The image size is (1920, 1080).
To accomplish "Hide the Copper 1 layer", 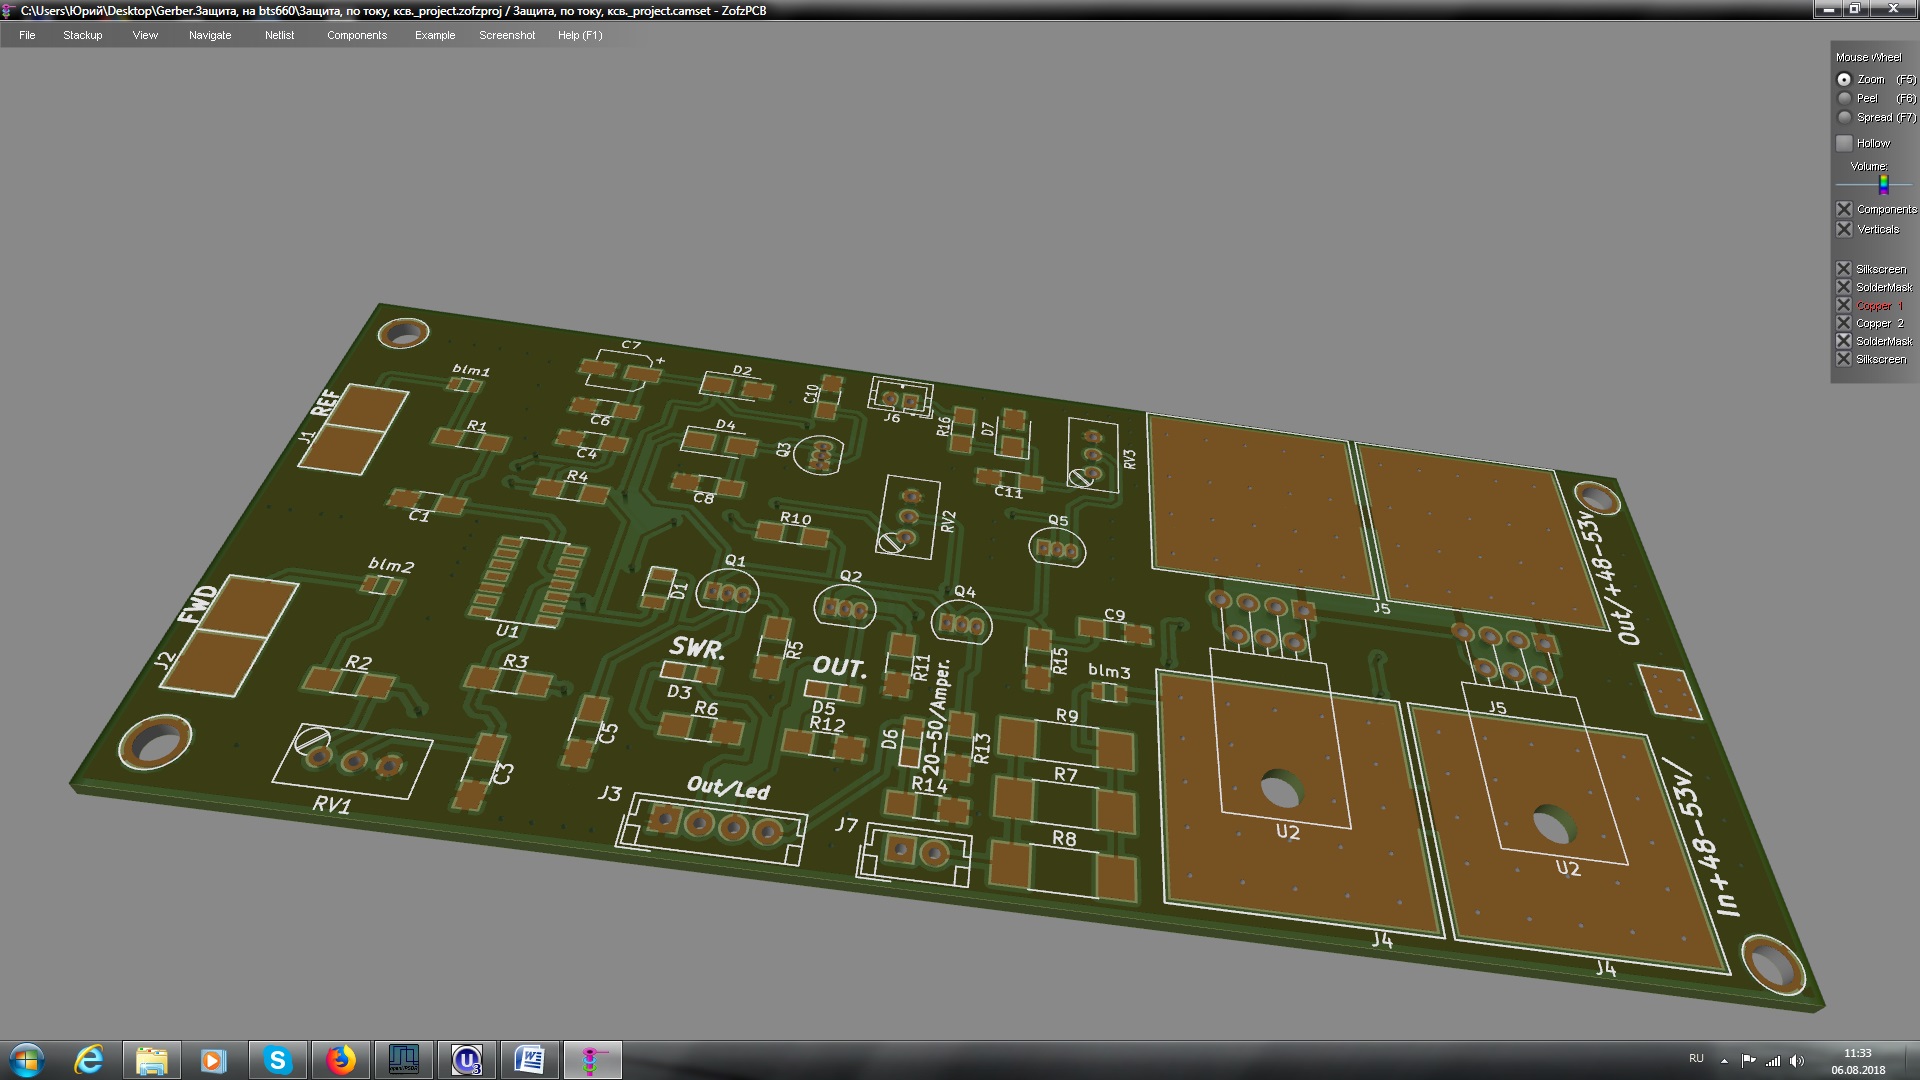I will tap(1845, 305).
